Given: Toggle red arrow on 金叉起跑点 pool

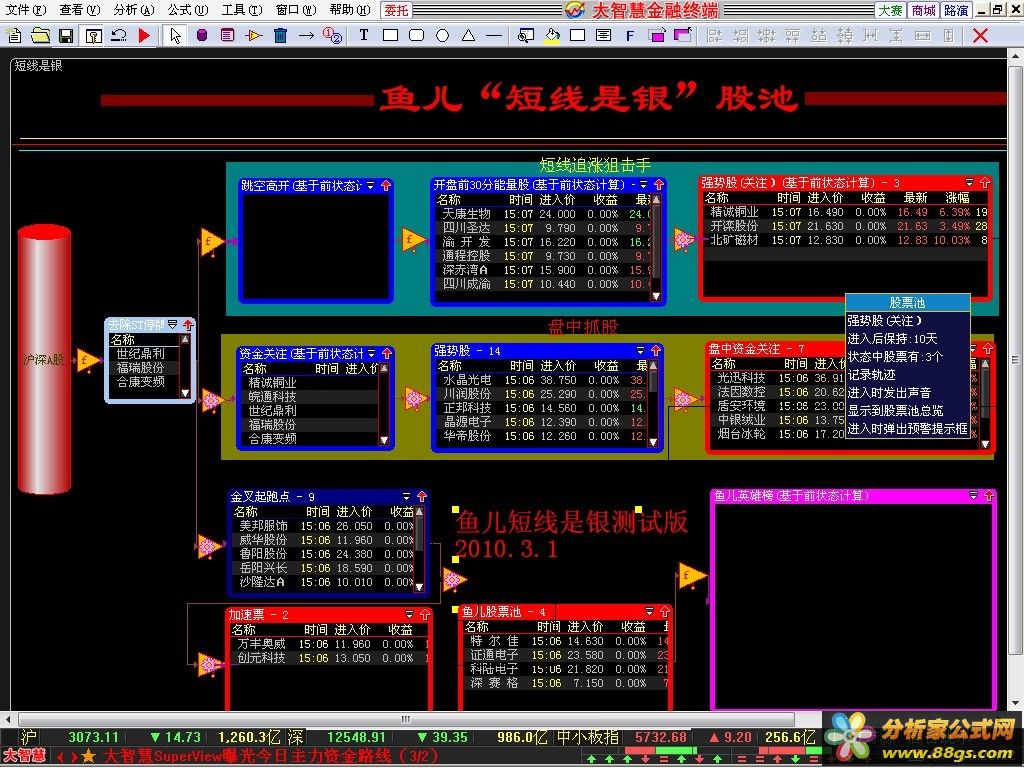Looking at the screenshot, I should (x=422, y=496).
